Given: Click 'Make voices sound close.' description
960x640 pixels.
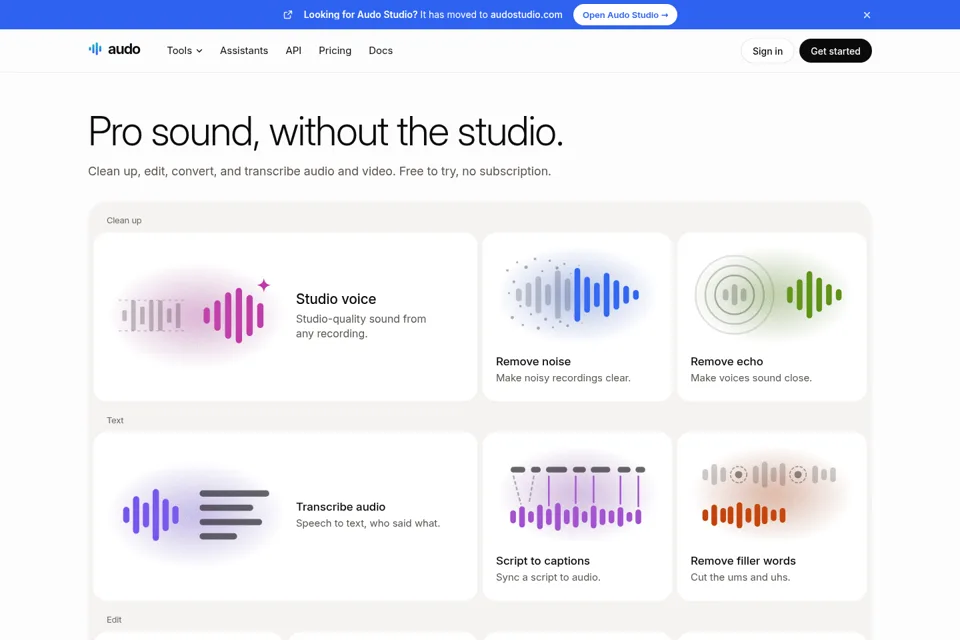Looking at the screenshot, I should pyautogui.click(x=751, y=378).
